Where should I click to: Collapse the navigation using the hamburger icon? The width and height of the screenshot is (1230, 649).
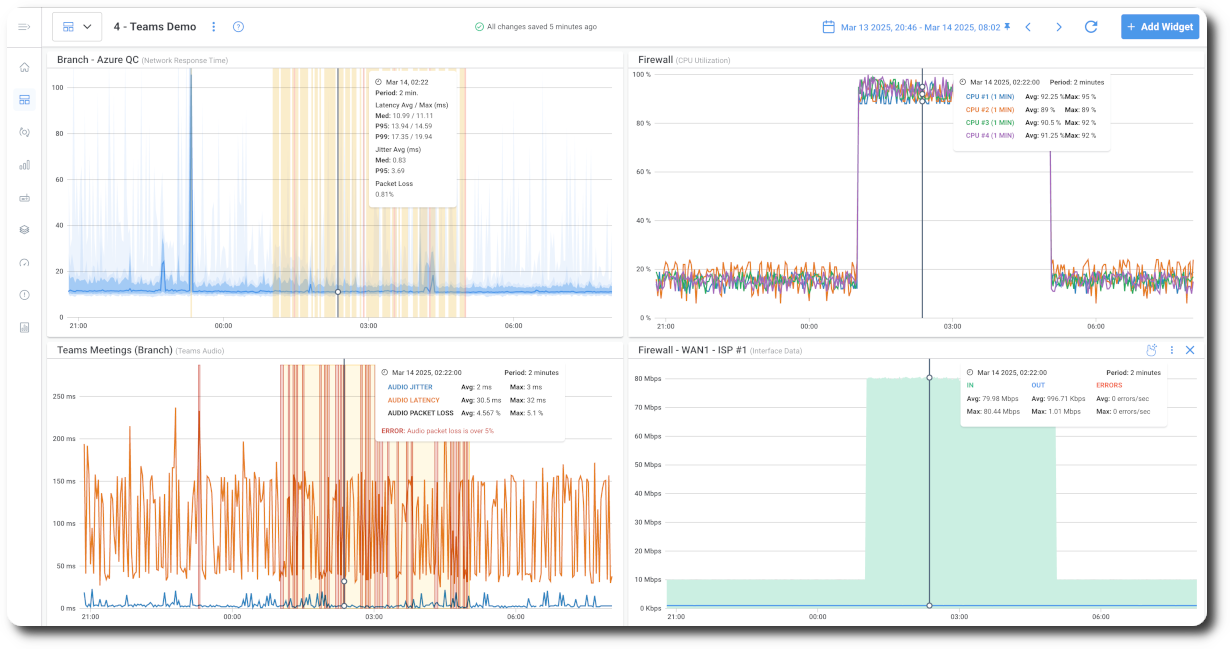(25, 27)
